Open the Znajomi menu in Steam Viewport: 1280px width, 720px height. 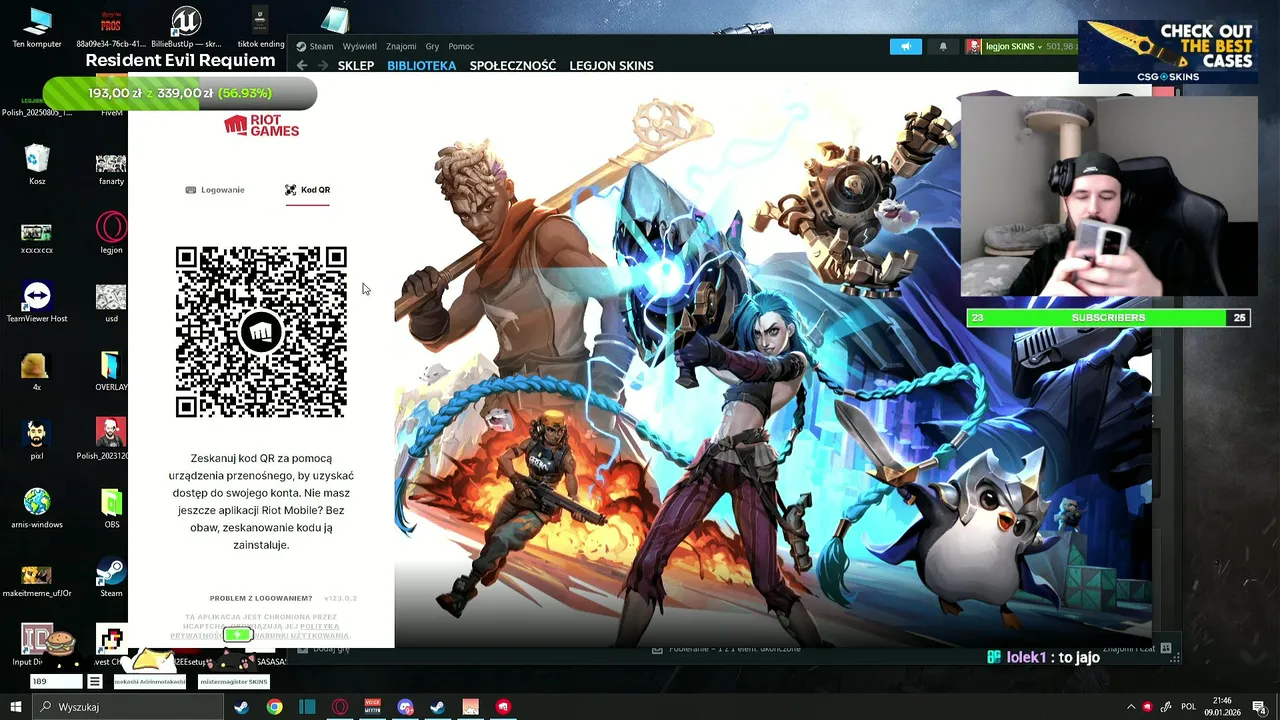tap(401, 46)
